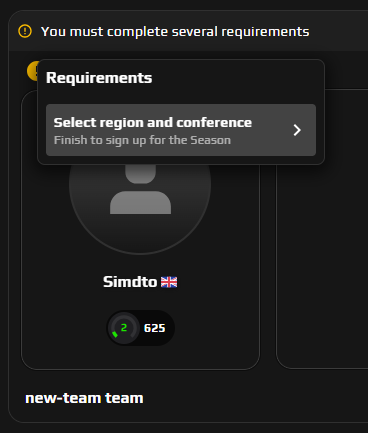
Task: Click the dark header bar right of the banner text
Action: pos(338,32)
